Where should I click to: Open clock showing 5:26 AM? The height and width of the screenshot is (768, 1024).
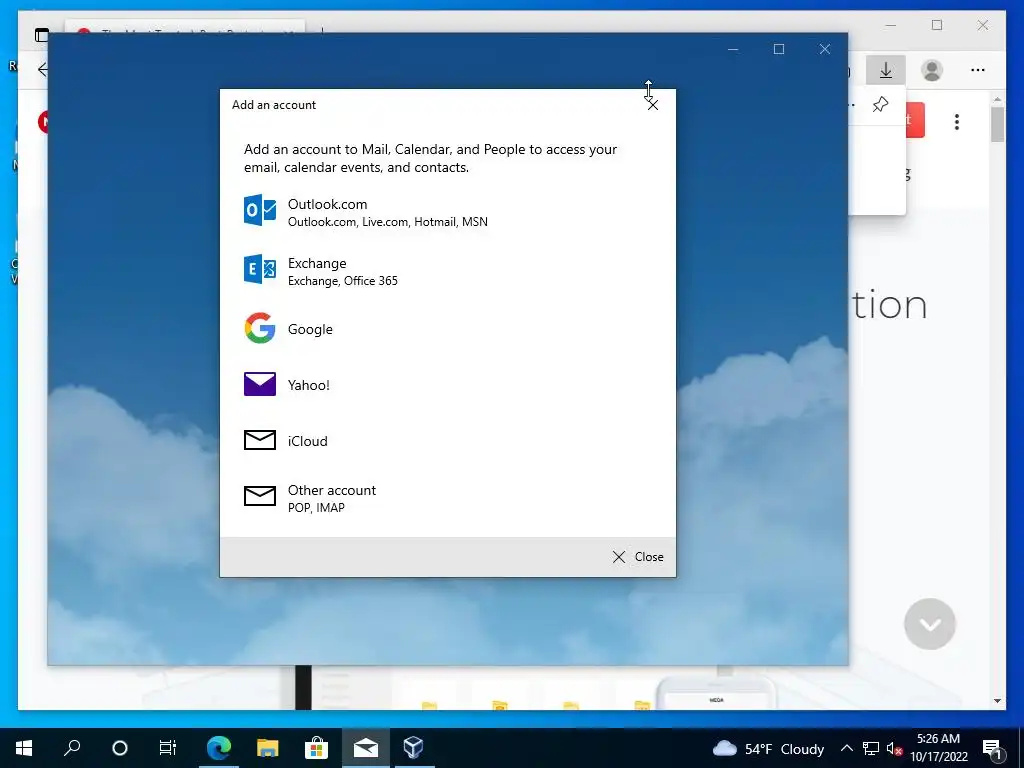(x=938, y=748)
